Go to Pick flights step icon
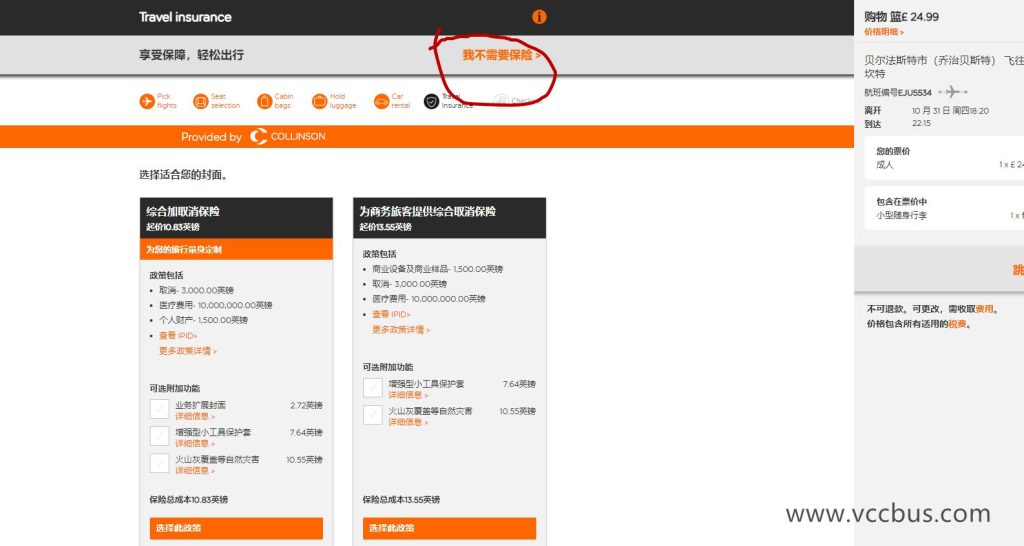The height and width of the screenshot is (546, 1024). [147, 101]
